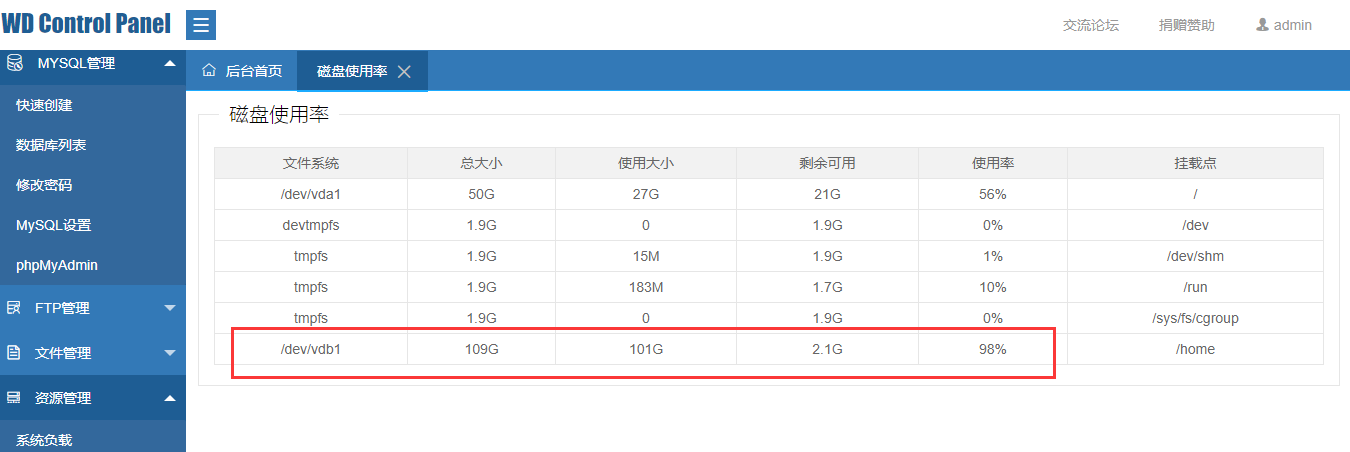1350x452 pixels.
Task: Click the /run mount point cell
Action: click(1195, 287)
